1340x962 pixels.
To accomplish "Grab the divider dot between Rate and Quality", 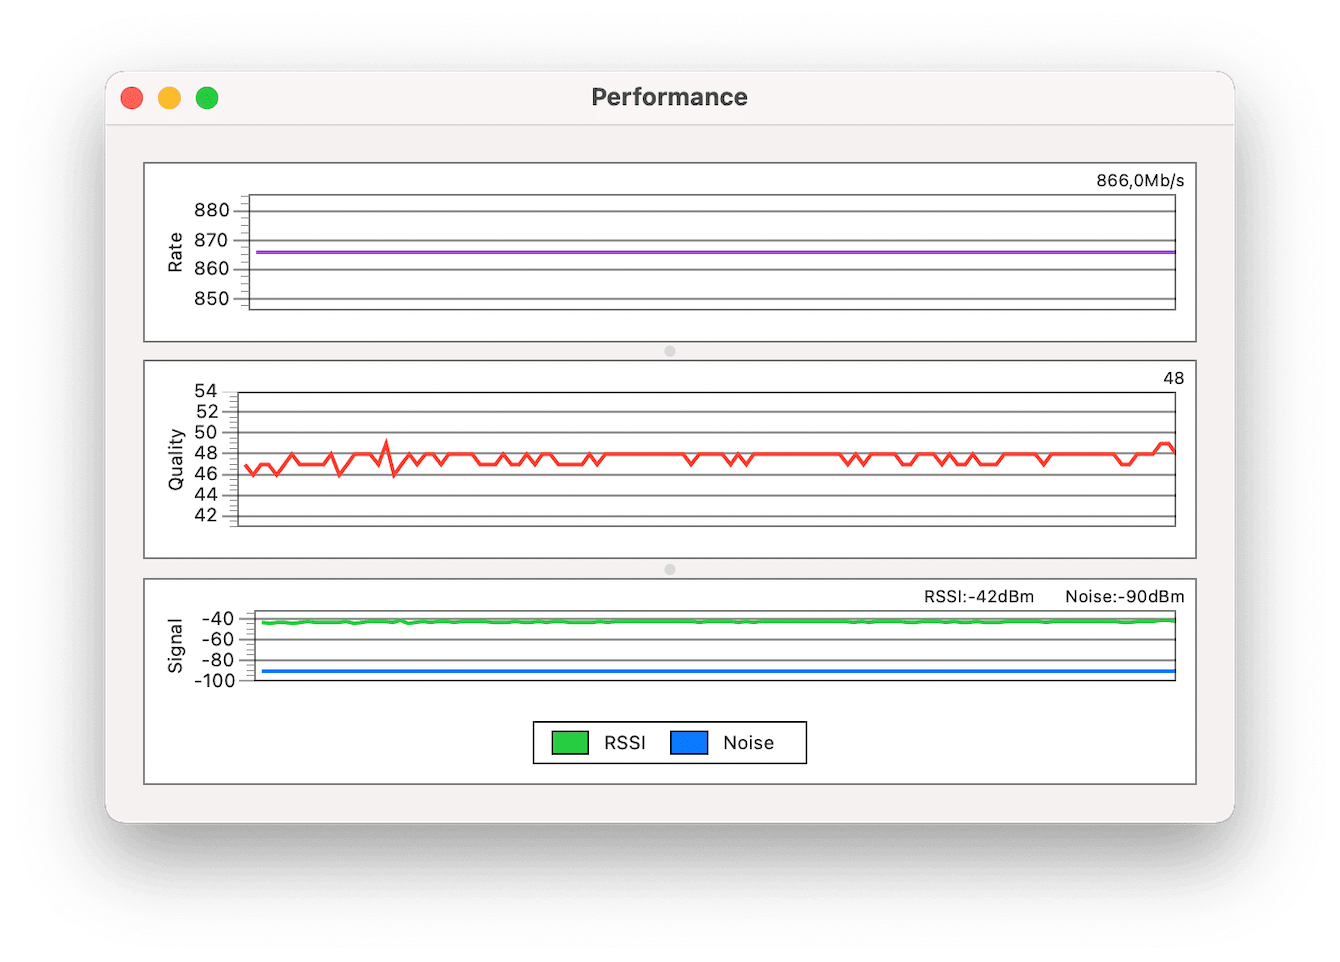I will pos(670,351).
